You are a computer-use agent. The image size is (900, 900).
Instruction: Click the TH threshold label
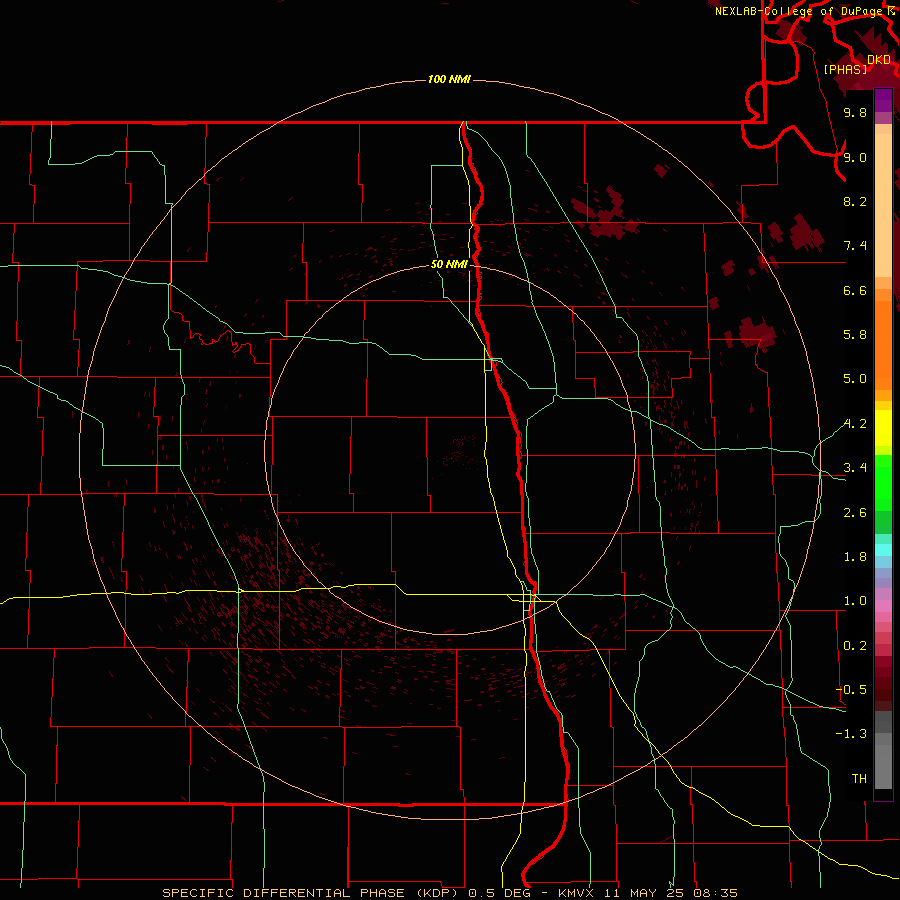pos(859,779)
